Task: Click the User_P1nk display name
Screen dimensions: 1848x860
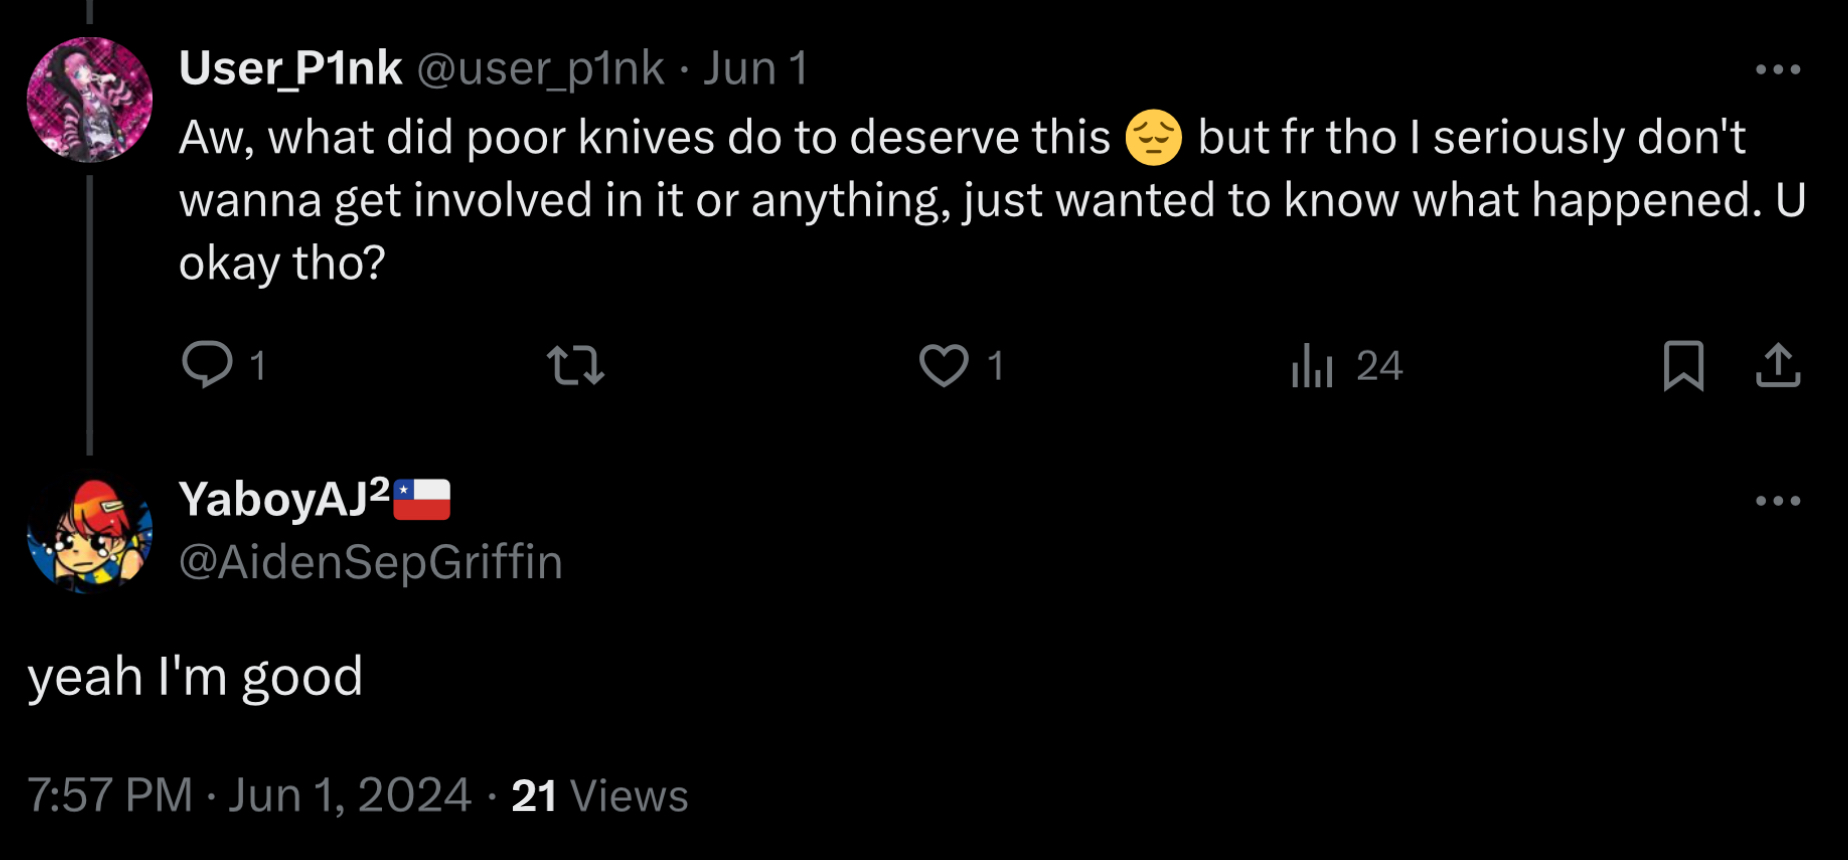Action: [290, 69]
